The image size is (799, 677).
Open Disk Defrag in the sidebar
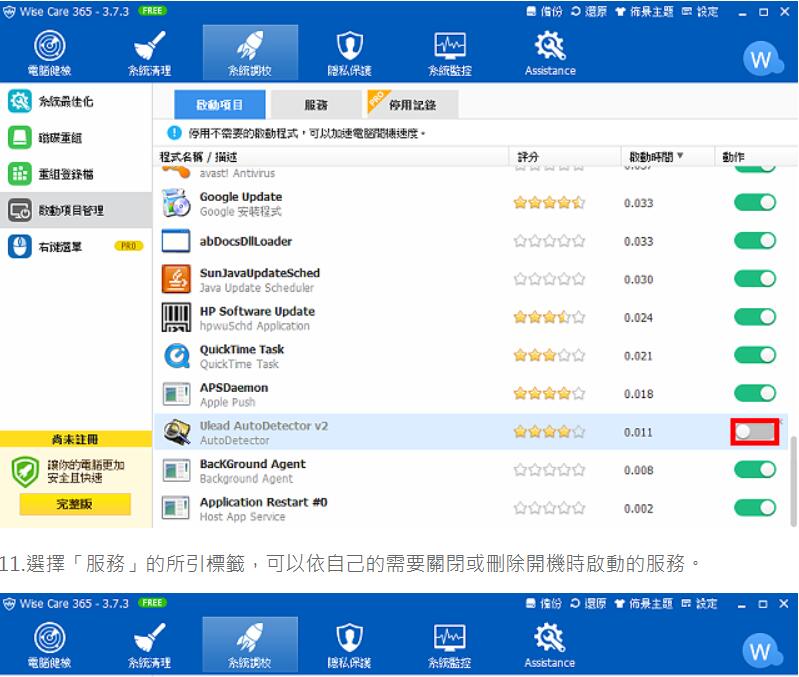(x=76, y=138)
